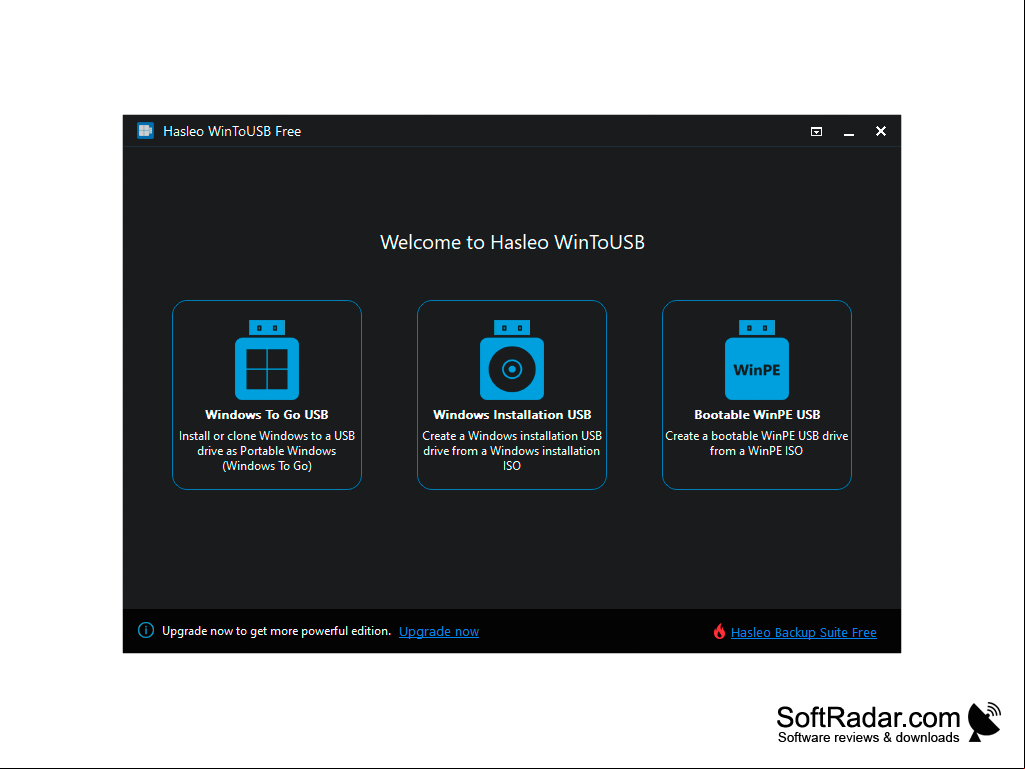Screen dimensions: 1025x769
Task: Click the 'Create a bootable WinPE USB drive' description
Action: tap(757, 443)
